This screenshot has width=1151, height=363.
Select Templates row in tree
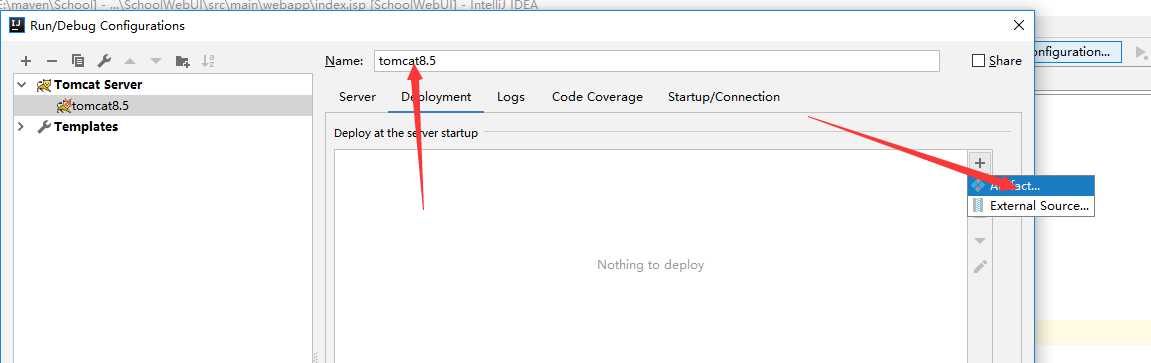coord(163,126)
